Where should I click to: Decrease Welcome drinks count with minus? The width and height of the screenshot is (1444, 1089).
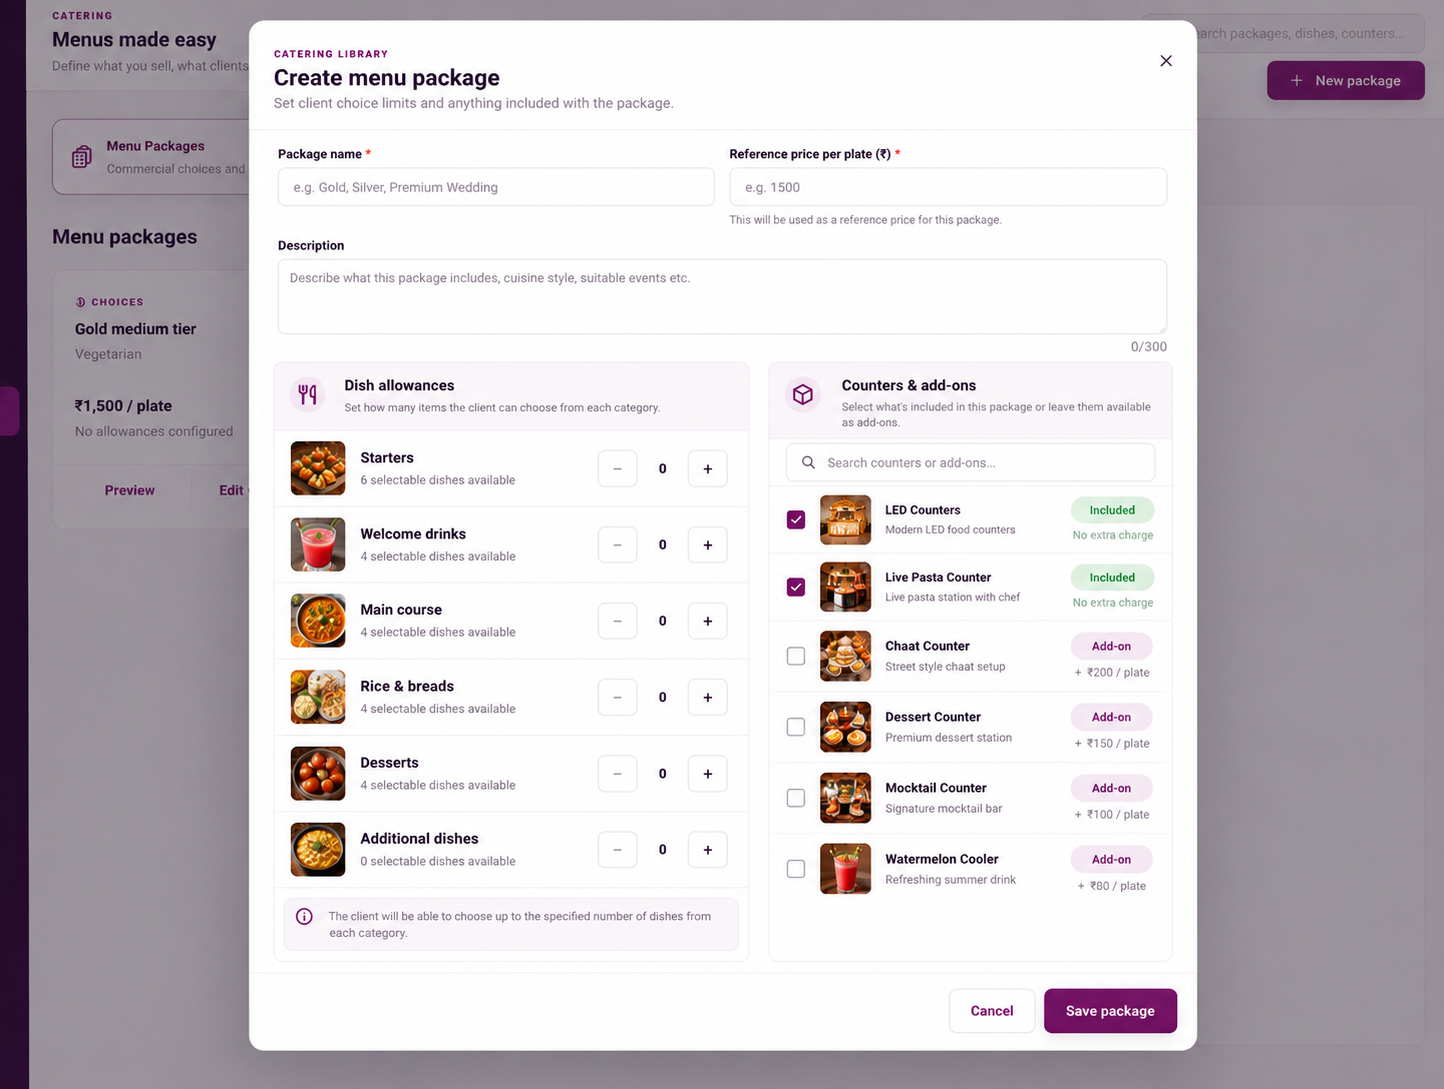(617, 545)
